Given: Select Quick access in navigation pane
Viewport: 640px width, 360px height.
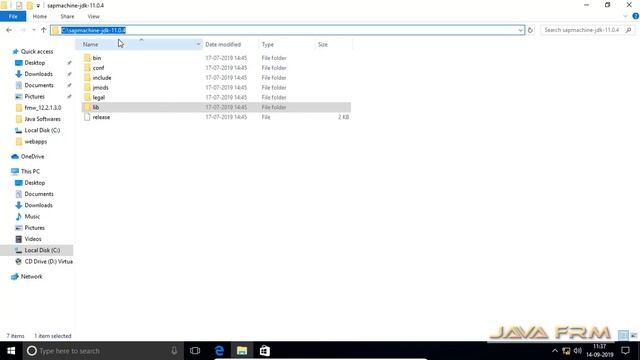Looking at the screenshot, I should click(37, 51).
